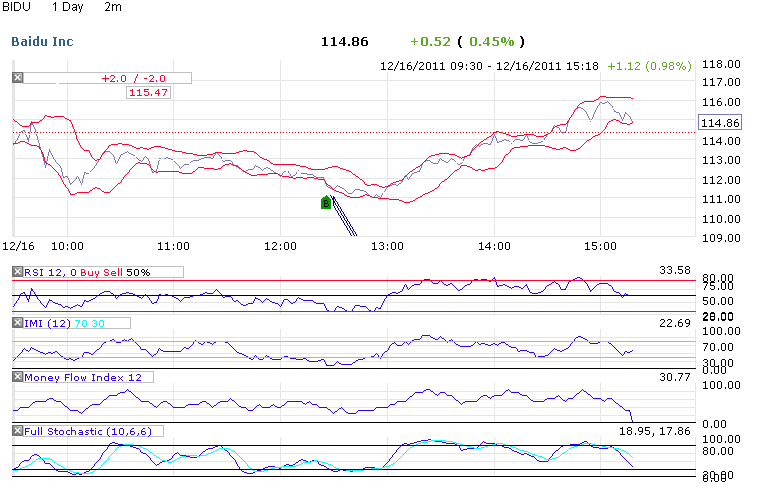The height and width of the screenshot is (489, 768).
Task: Choose the 1 Day range label
Action: pos(68,7)
